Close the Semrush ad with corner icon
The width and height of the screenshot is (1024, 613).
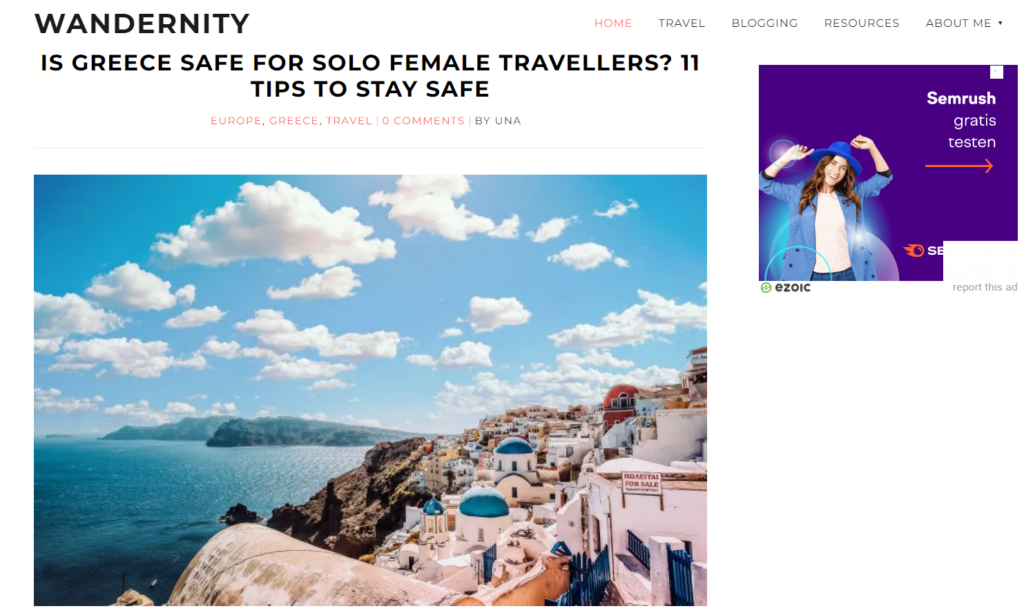996,72
